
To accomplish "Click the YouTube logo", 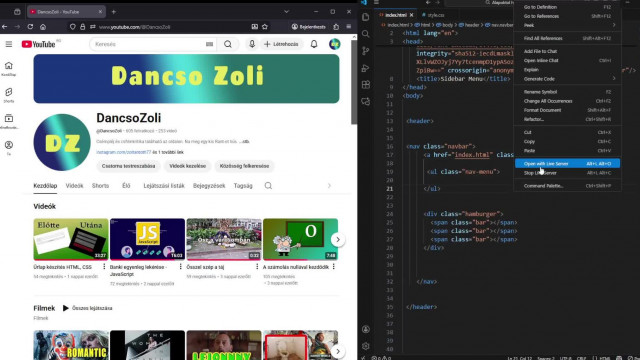I will [38, 44].
